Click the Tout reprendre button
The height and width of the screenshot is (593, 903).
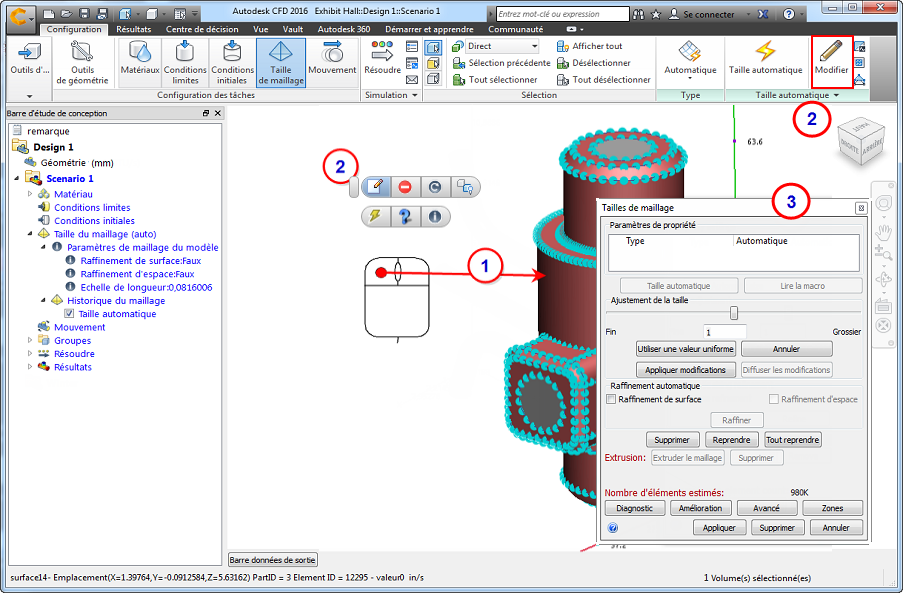tap(792, 440)
